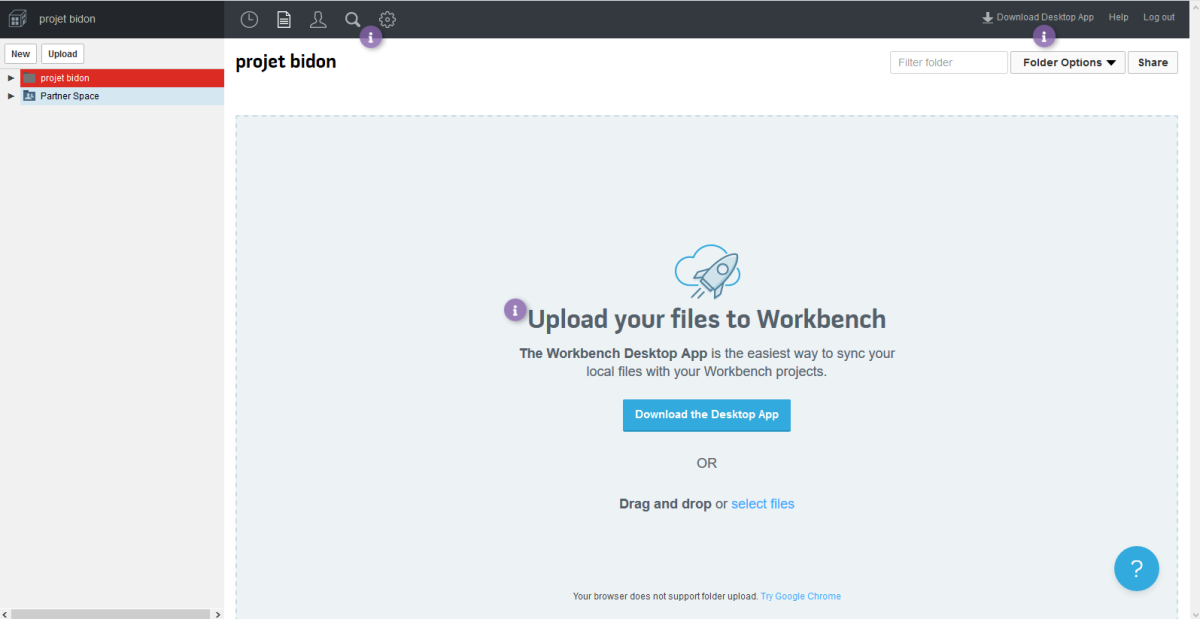
Task: Click the Partner Space folder icon
Action: point(29,96)
